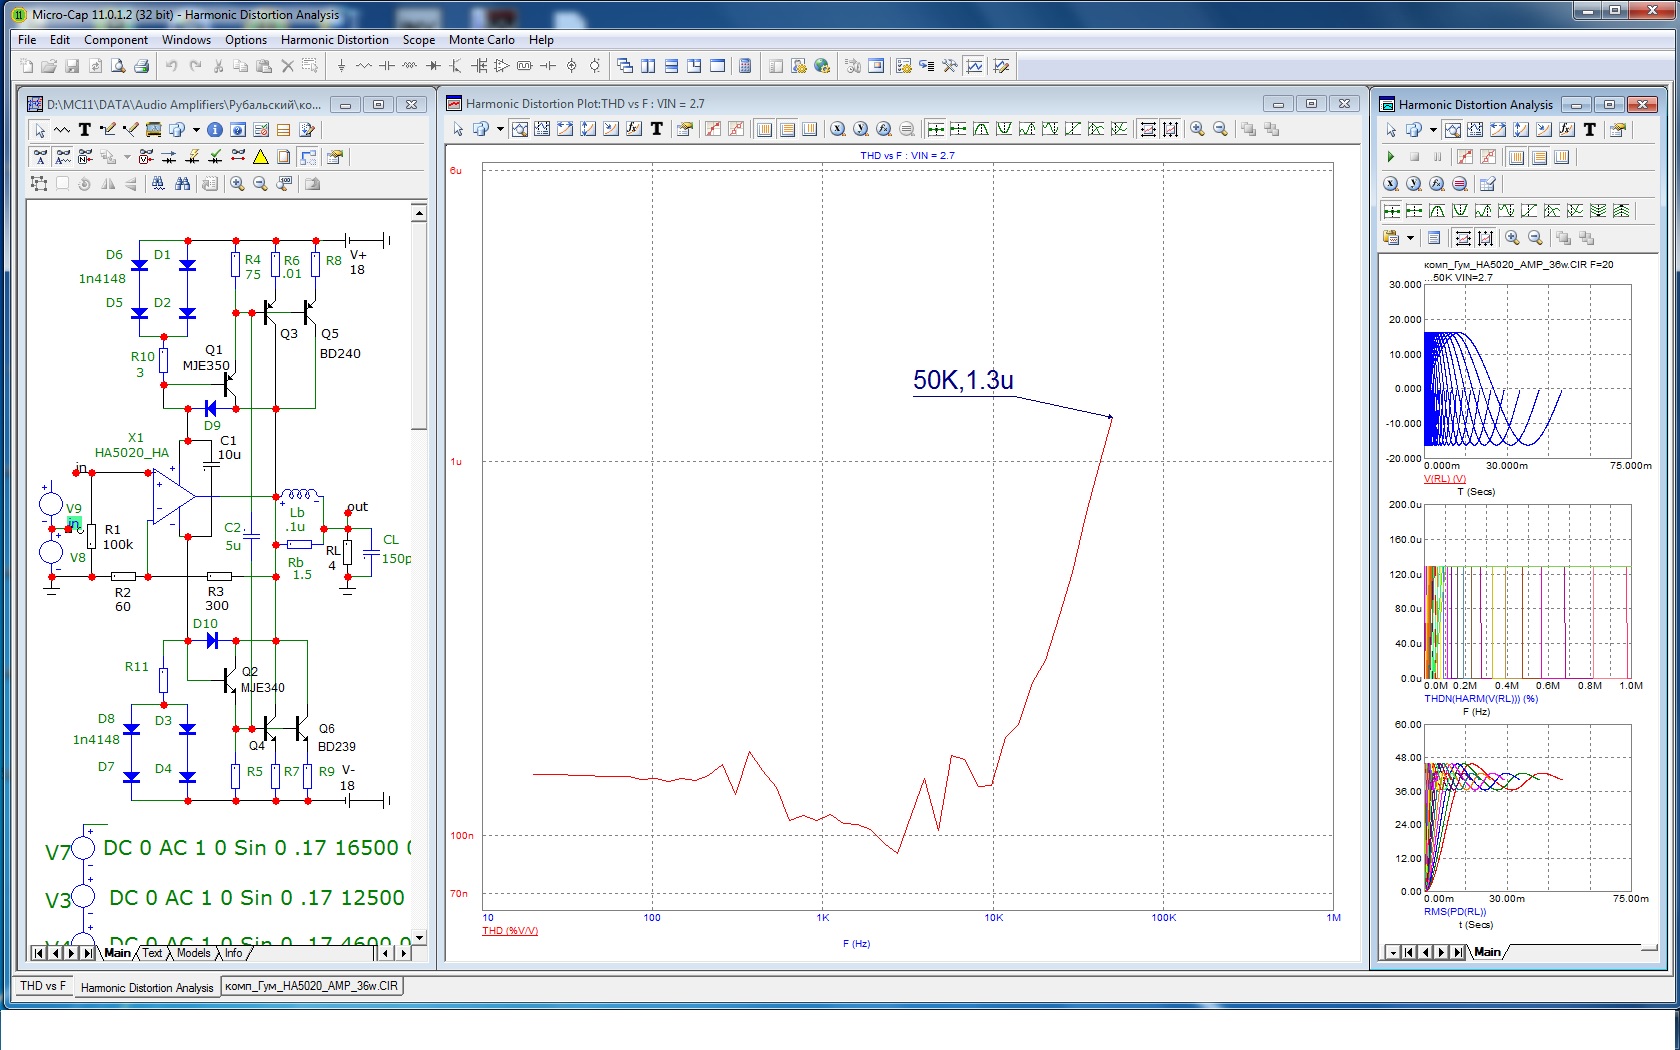Click the Numeric Output icon in the analysis panel

pyautogui.click(x=1434, y=238)
